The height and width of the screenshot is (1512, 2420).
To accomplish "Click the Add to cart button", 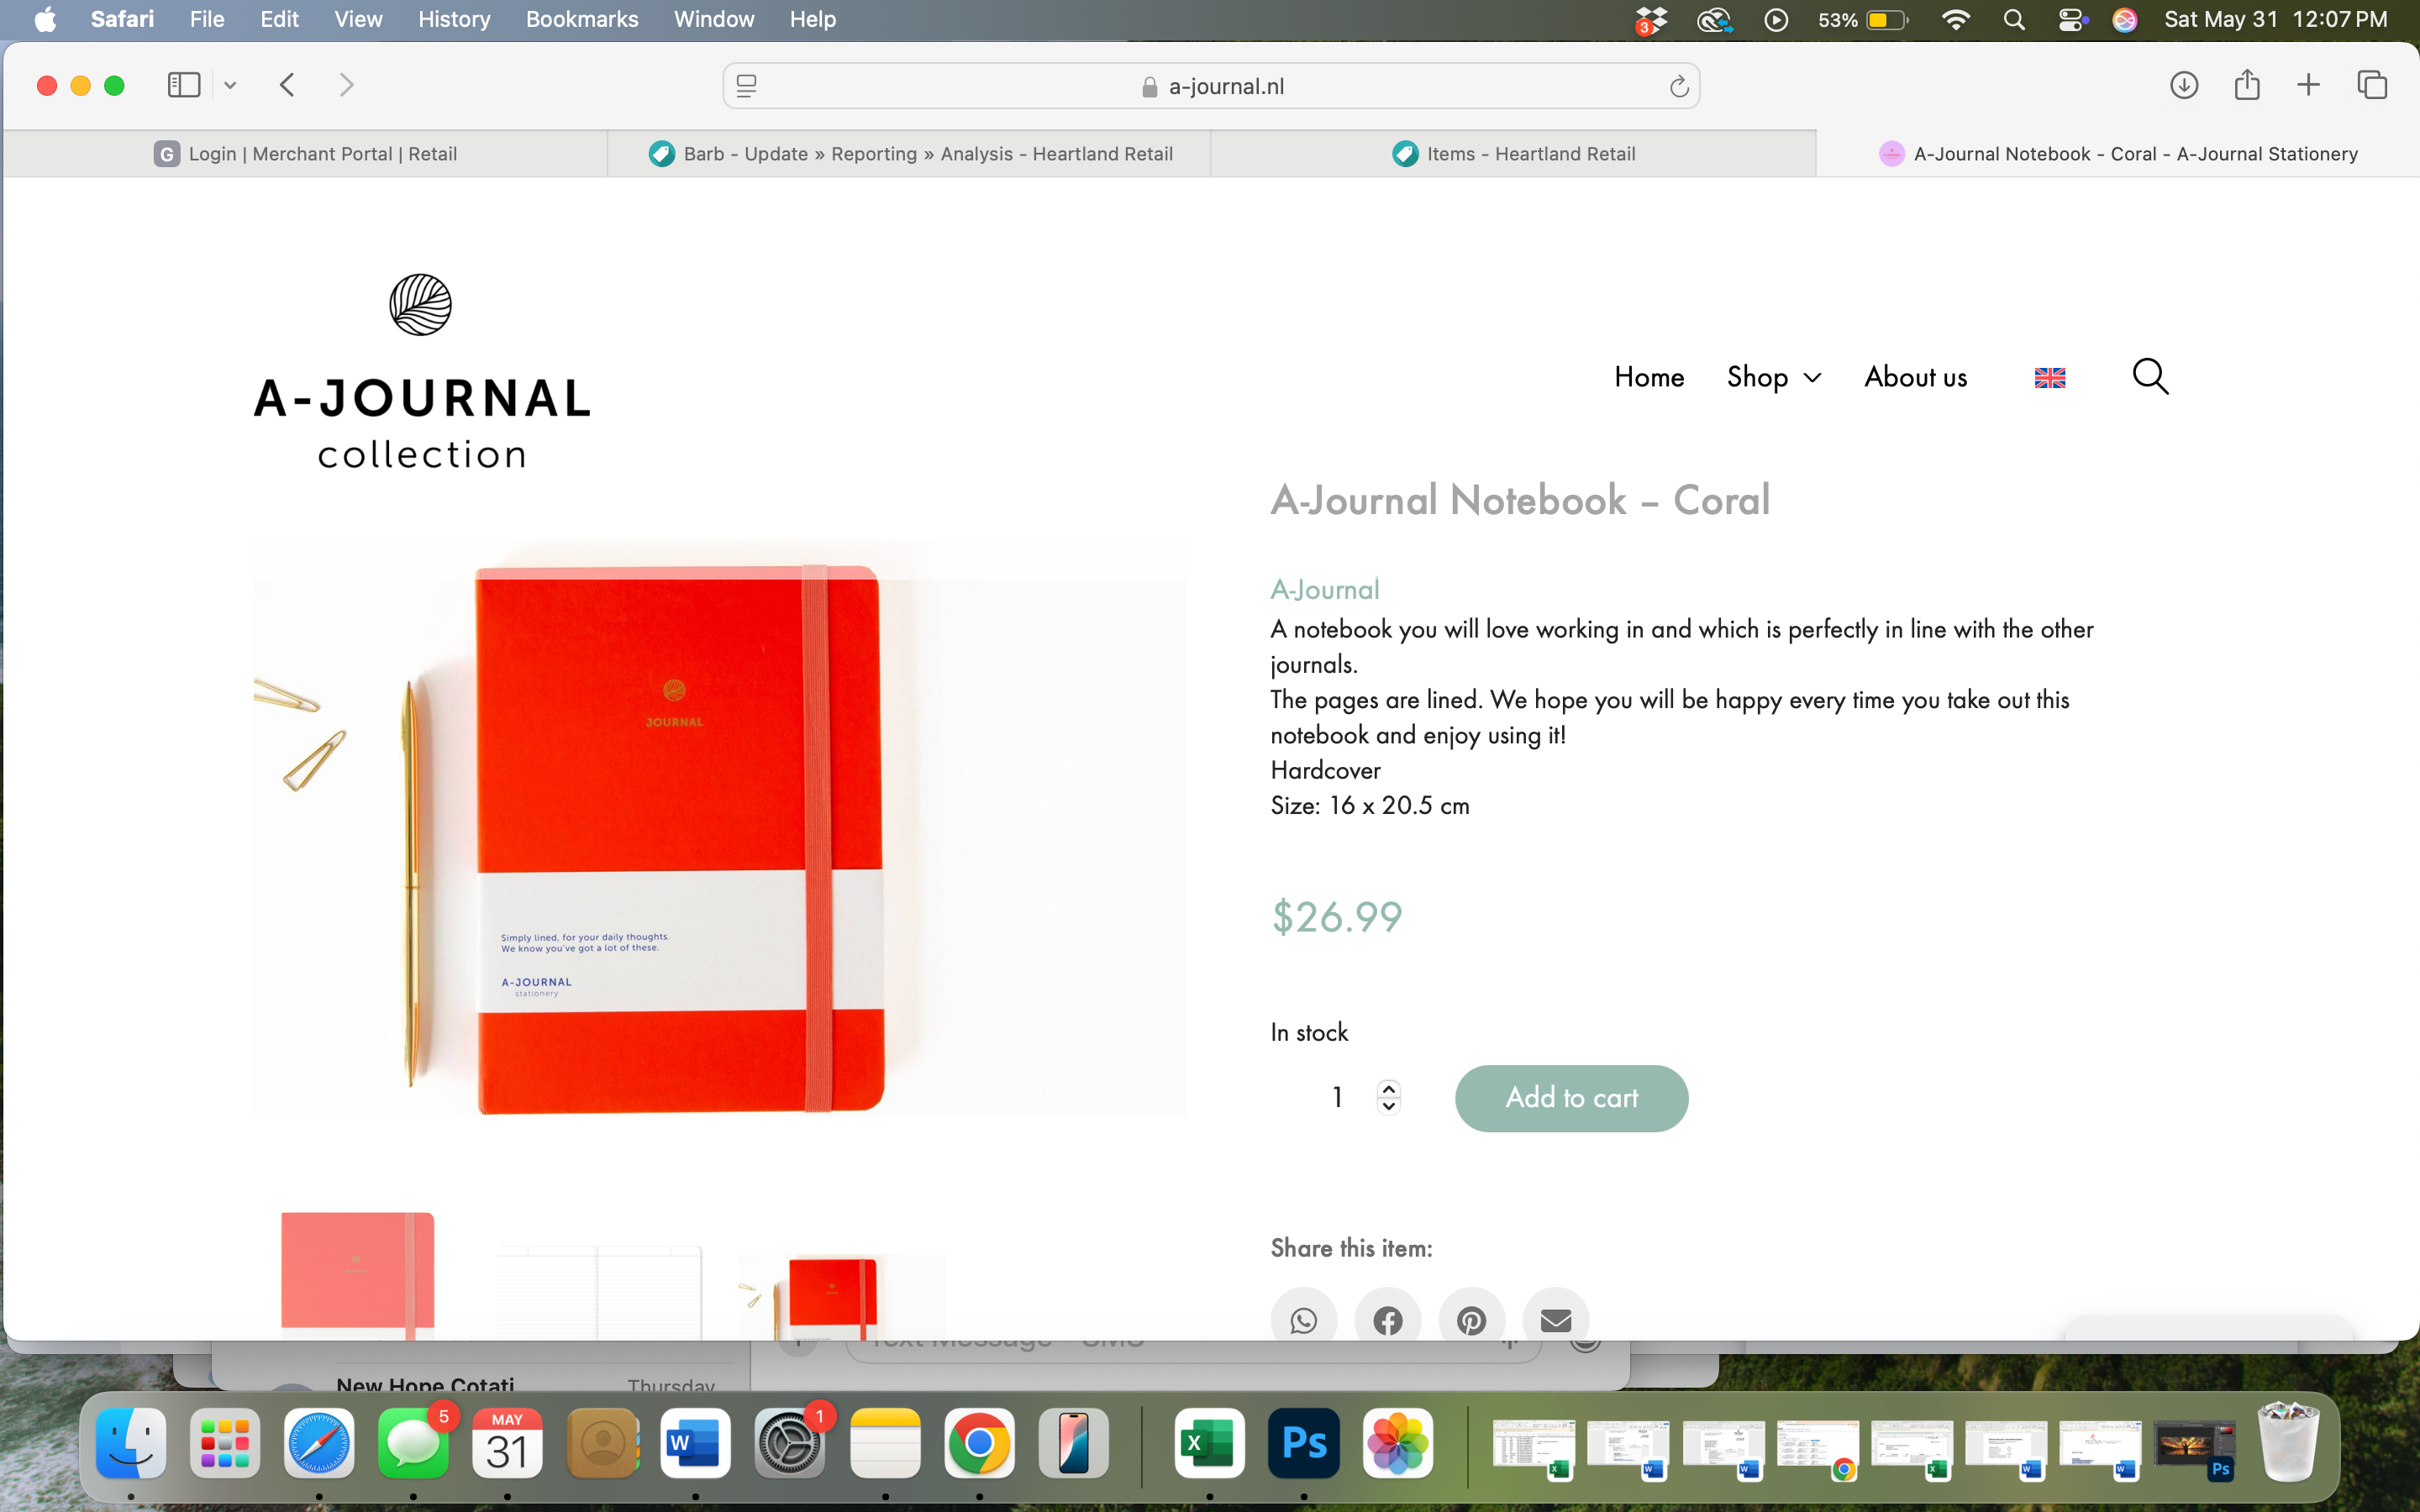I will (x=1571, y=1098).
